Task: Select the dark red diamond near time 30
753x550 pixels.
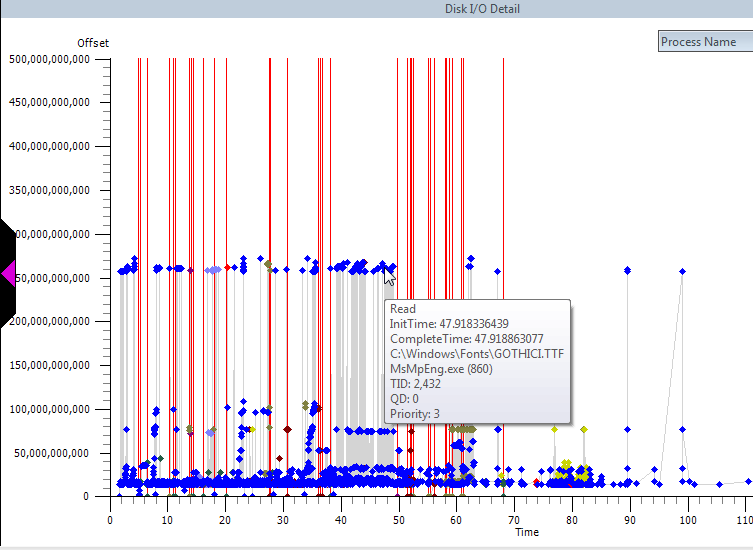Action: 287,429
